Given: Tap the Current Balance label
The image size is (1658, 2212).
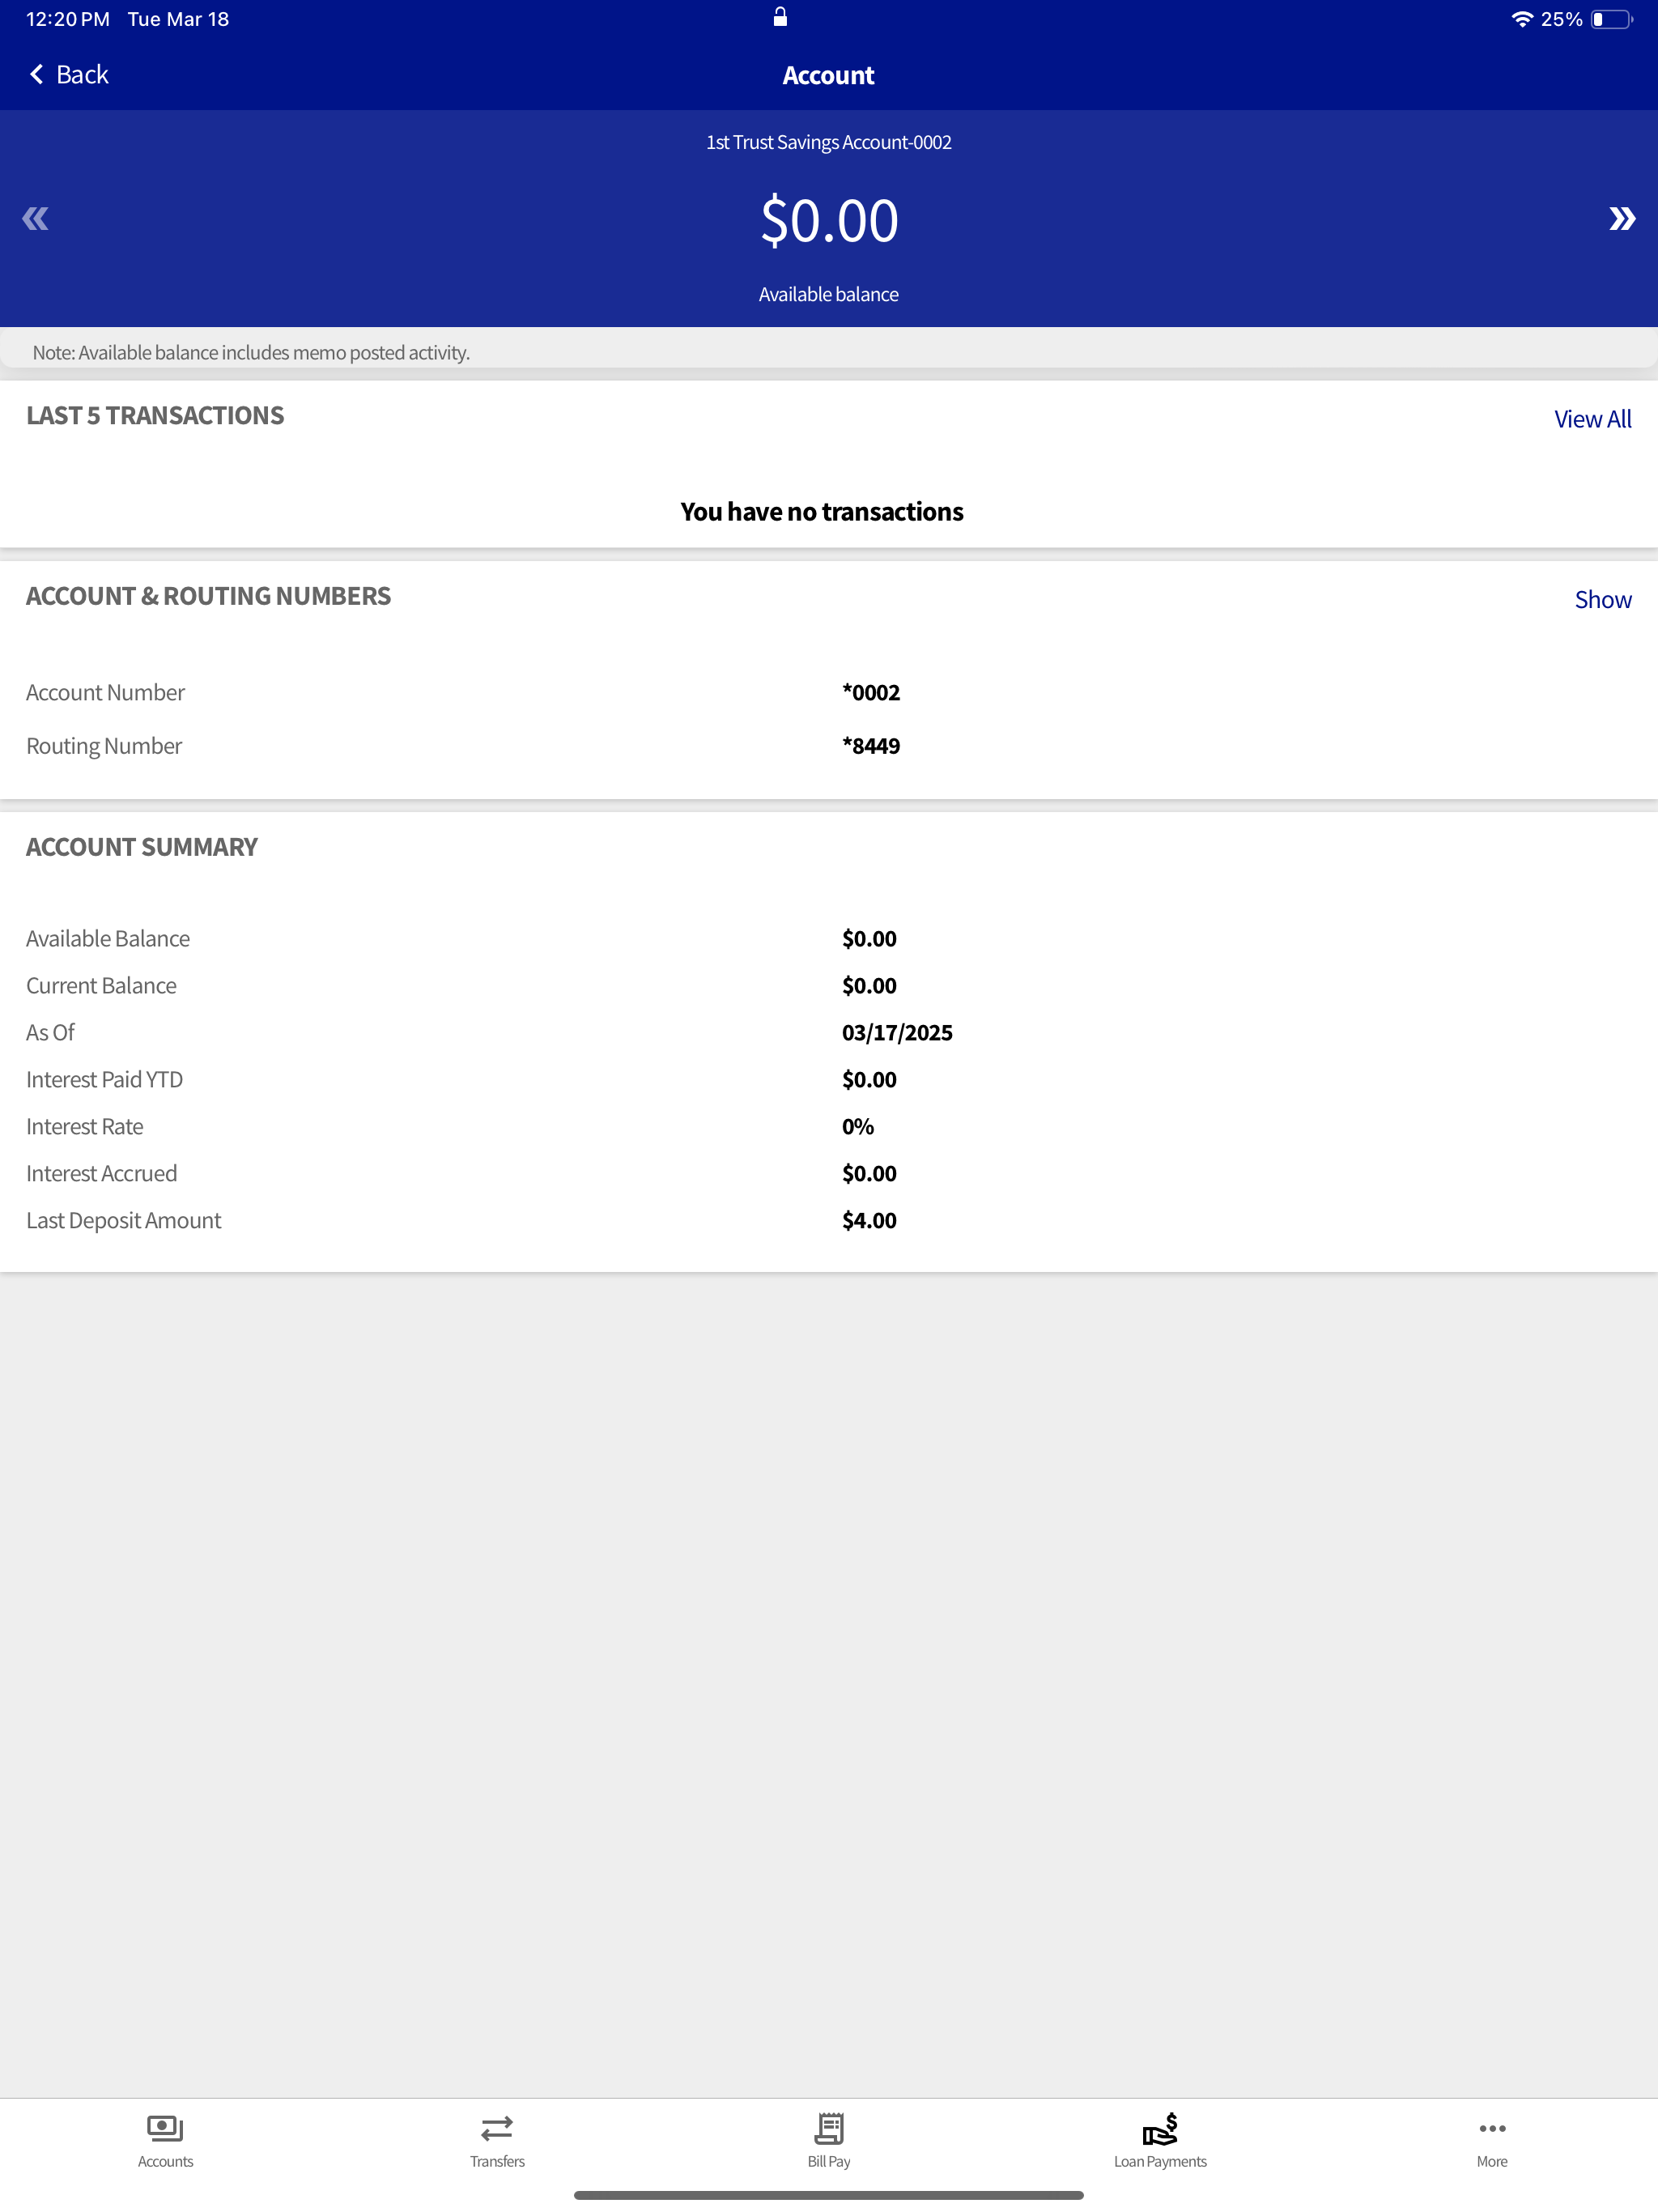Looking at the screenshot, I should click(101, 985).
